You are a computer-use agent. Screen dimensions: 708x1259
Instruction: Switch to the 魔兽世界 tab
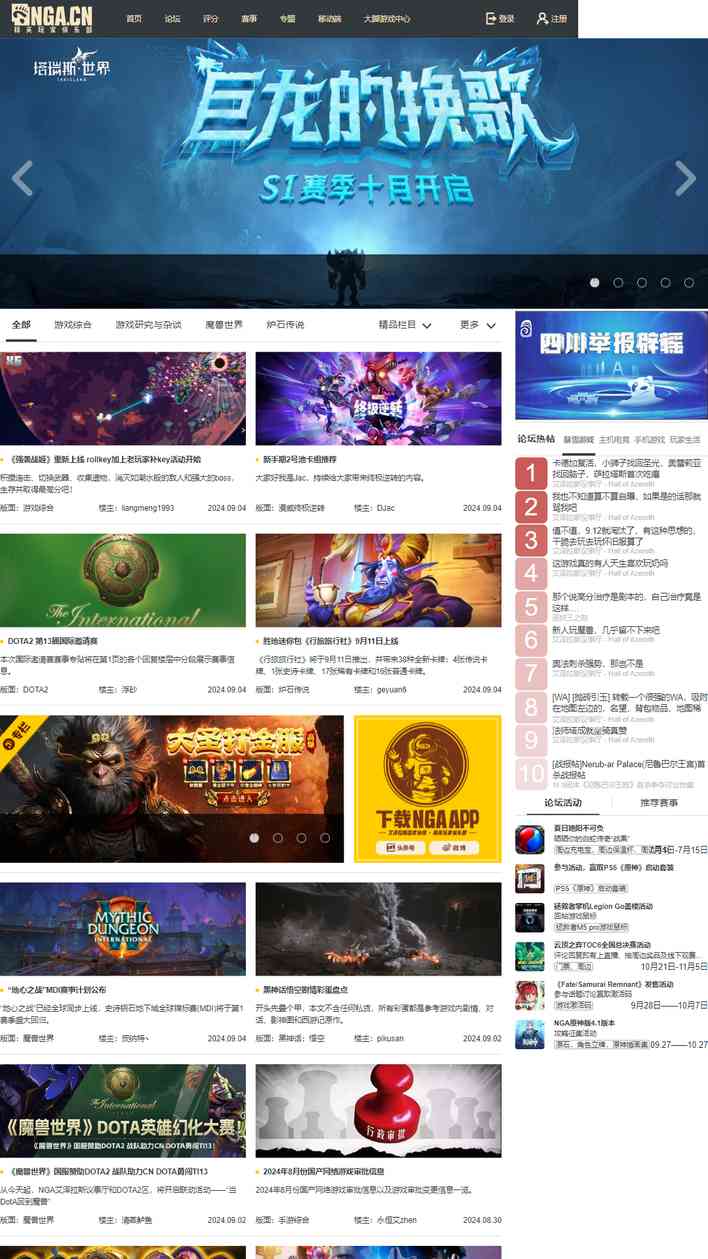tap(224, 325)
